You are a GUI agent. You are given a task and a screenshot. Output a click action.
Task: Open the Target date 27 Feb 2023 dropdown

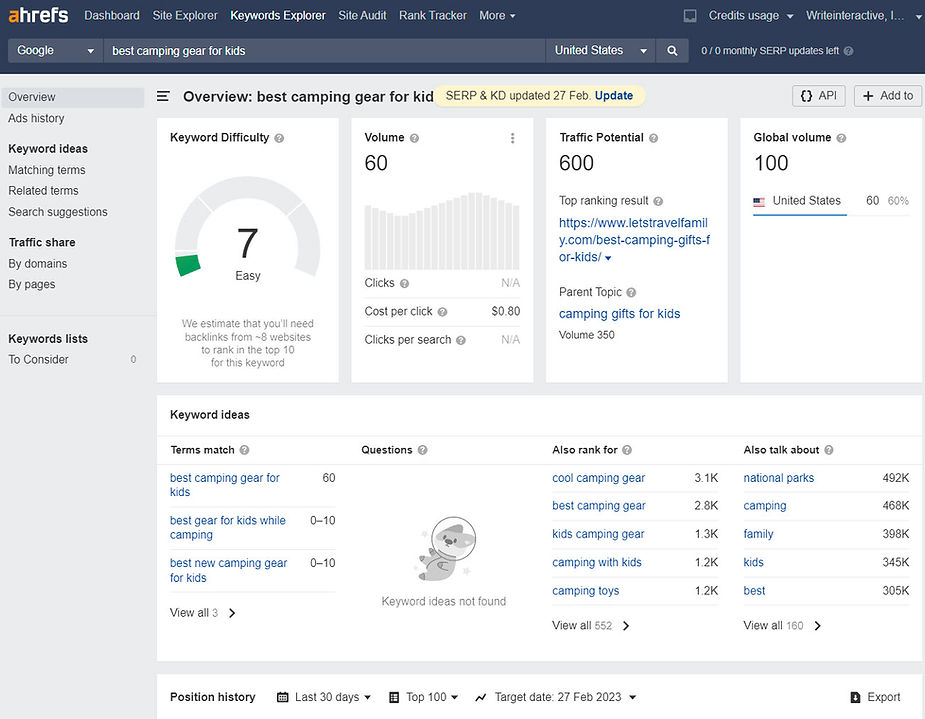[x=556, y=697]
